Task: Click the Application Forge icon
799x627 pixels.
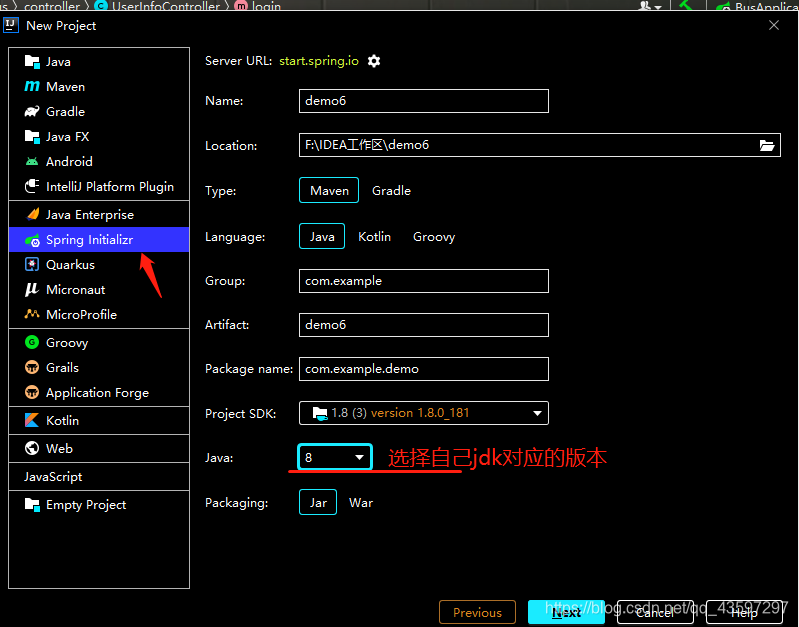Action: pos(32,392)
